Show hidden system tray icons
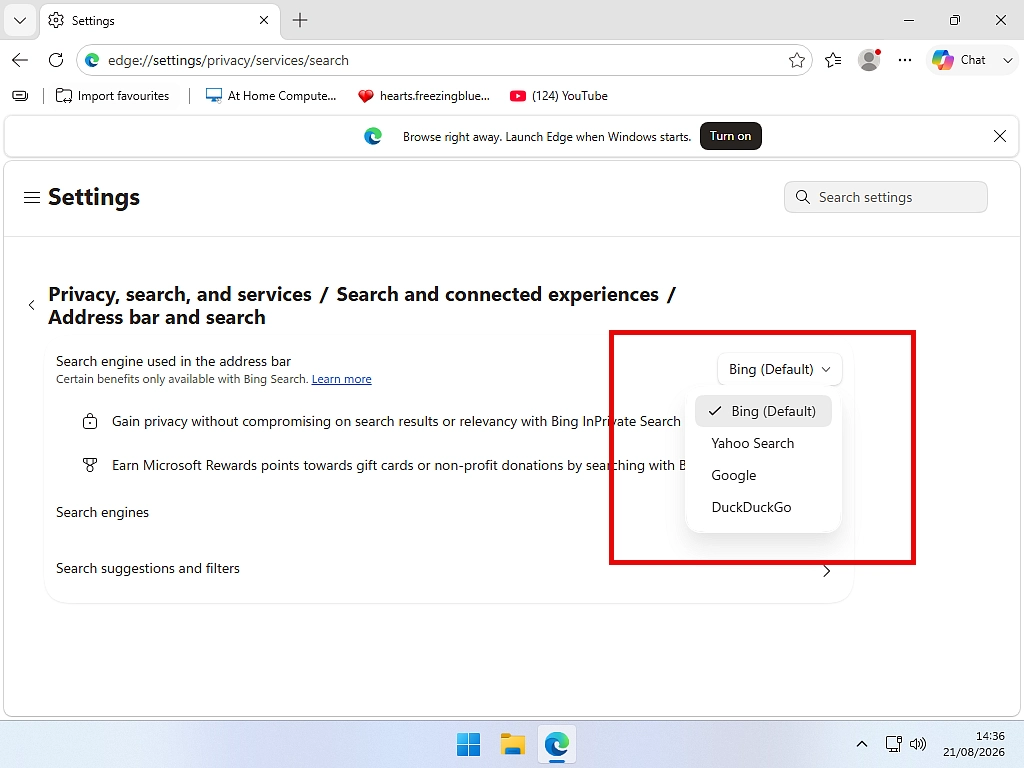This screenshot has height=768, width=1024. (862, 744)
